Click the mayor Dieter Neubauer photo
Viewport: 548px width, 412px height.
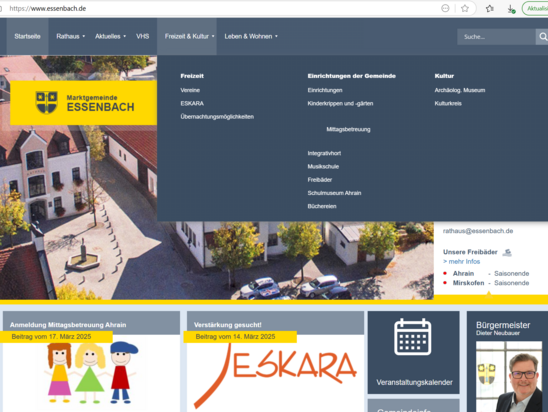coord(509,377)
